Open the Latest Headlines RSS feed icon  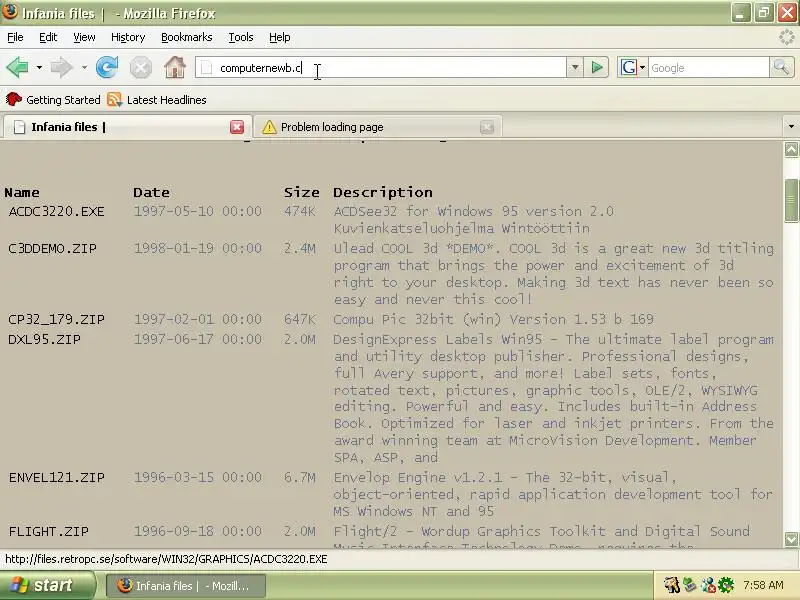(x=115, y=99)
